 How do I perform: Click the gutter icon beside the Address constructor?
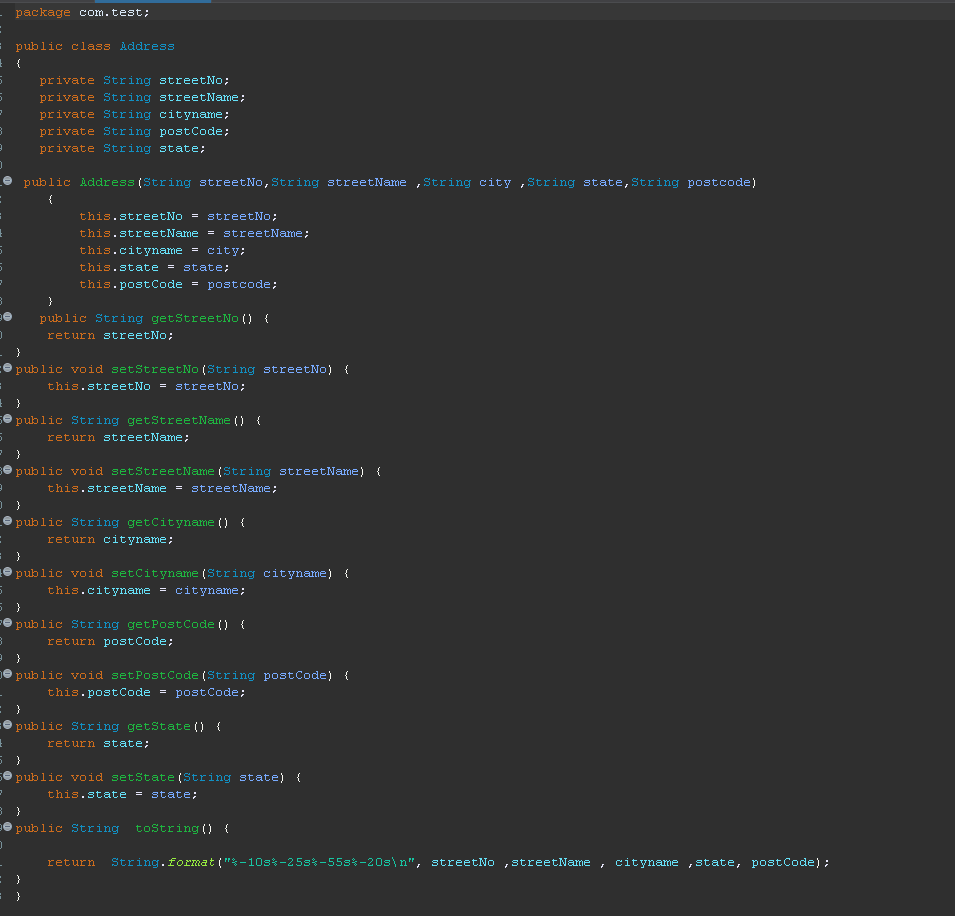(8, 181)
